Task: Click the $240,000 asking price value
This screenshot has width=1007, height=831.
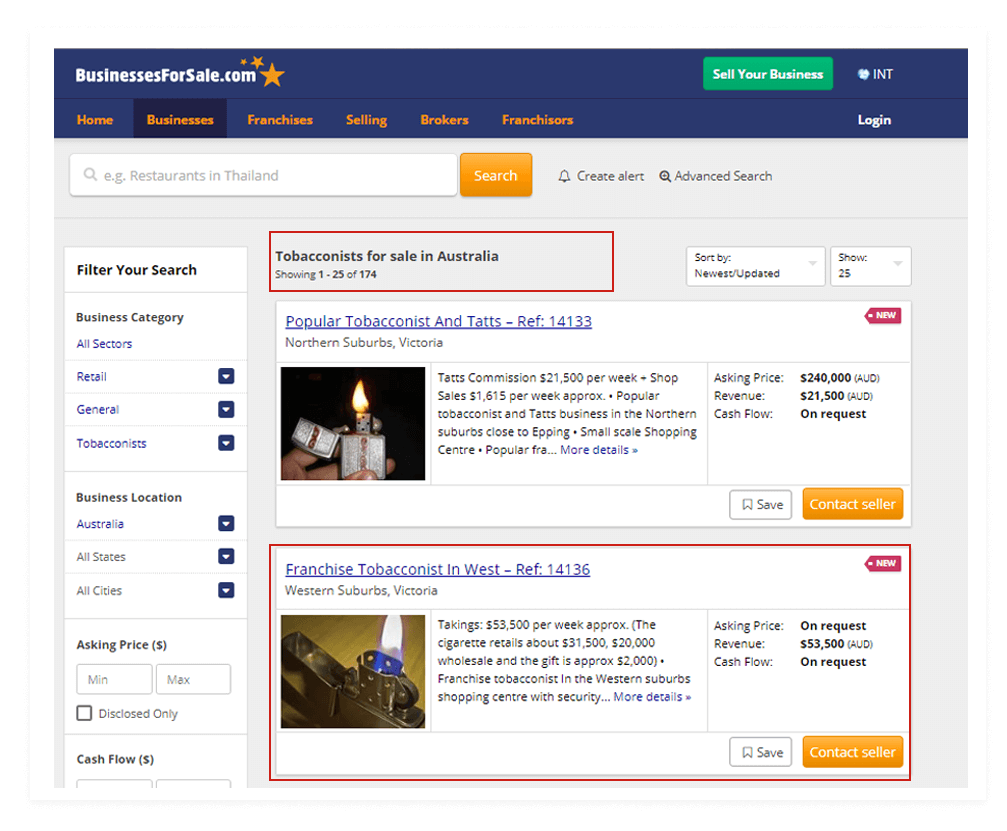Action: (x=825, y=378)
